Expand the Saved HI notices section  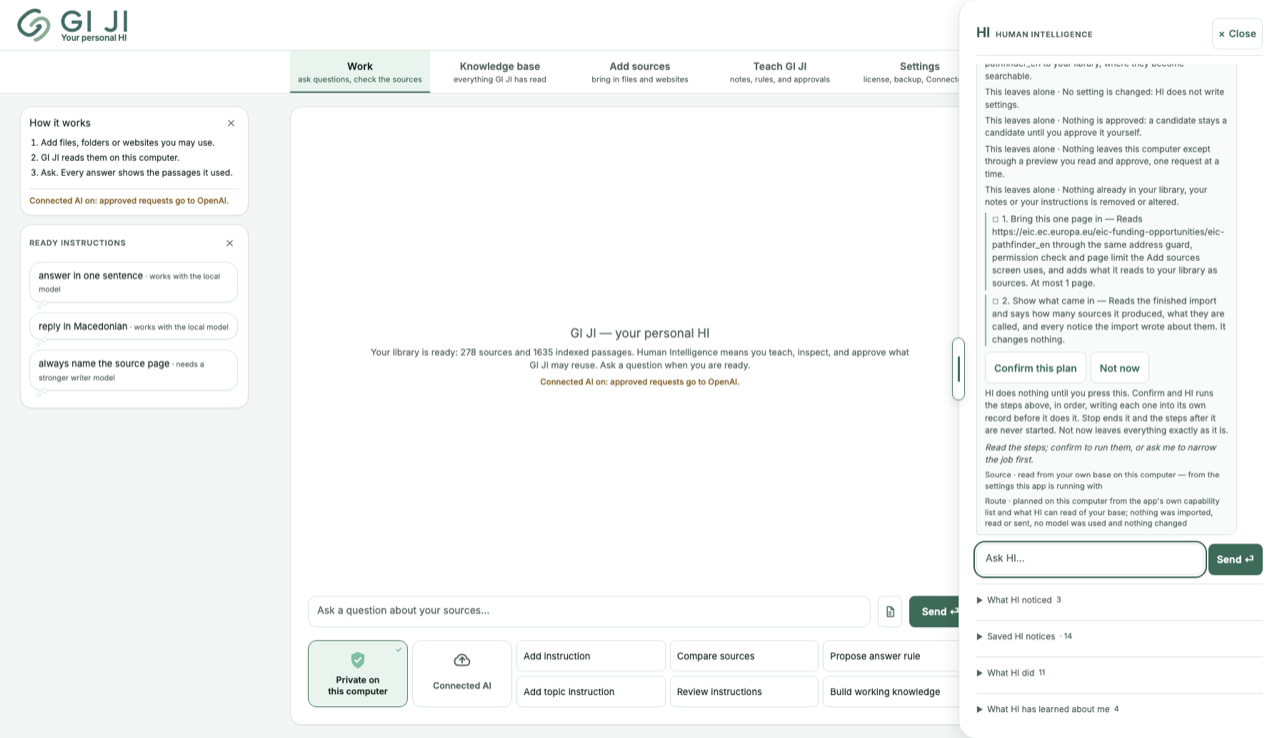tap(1118, 636)
